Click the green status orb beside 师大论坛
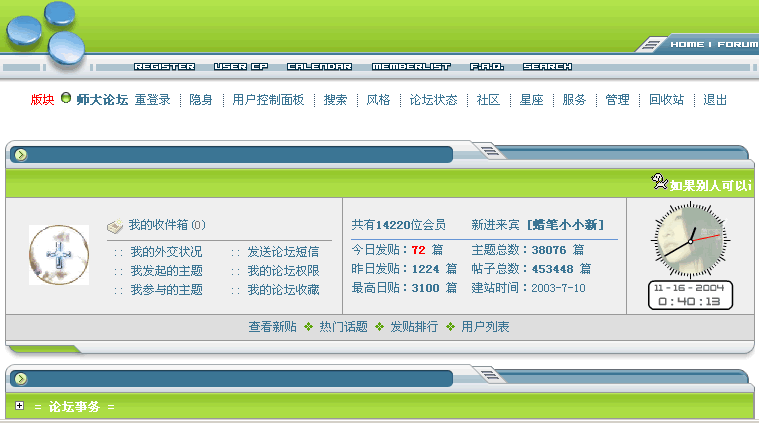The width and height of the screenshot is (759, 423). pyautogui.click(x=66, y=99)
